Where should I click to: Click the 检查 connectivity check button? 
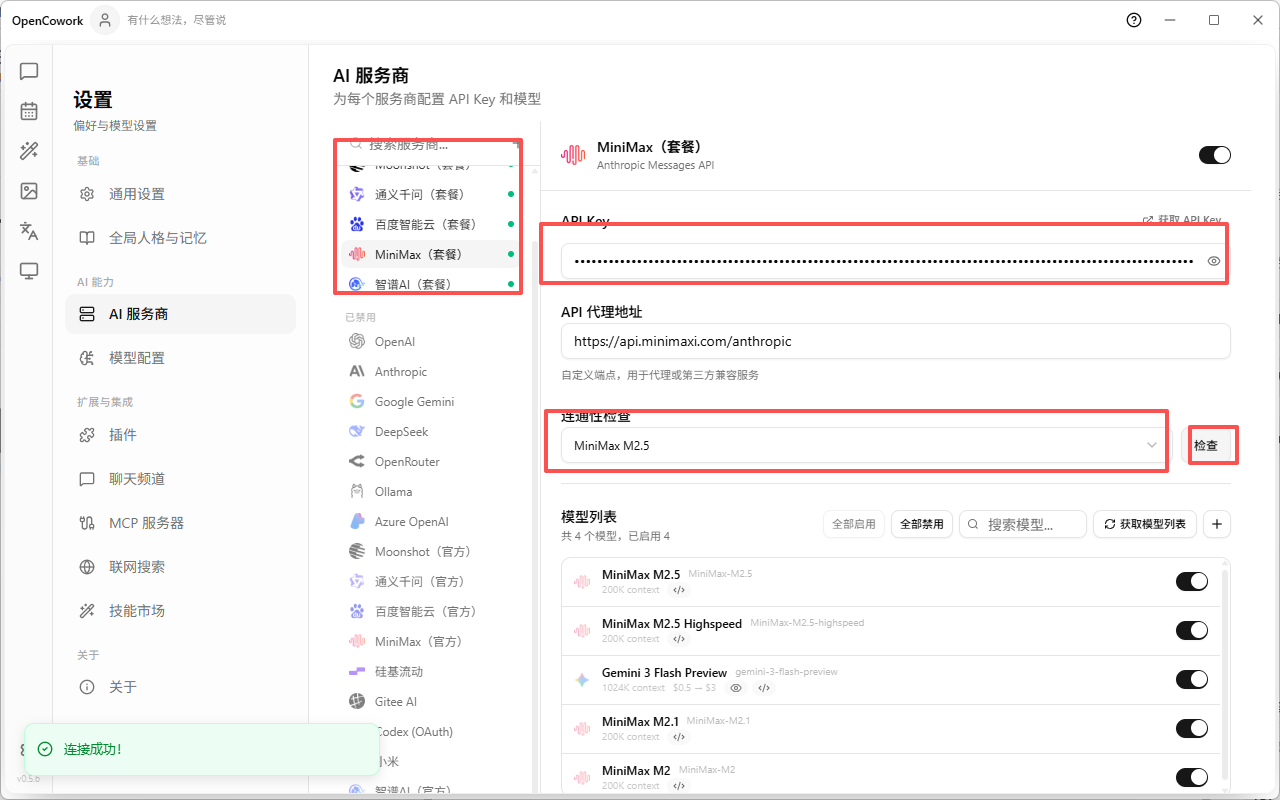click(1206, 446)
